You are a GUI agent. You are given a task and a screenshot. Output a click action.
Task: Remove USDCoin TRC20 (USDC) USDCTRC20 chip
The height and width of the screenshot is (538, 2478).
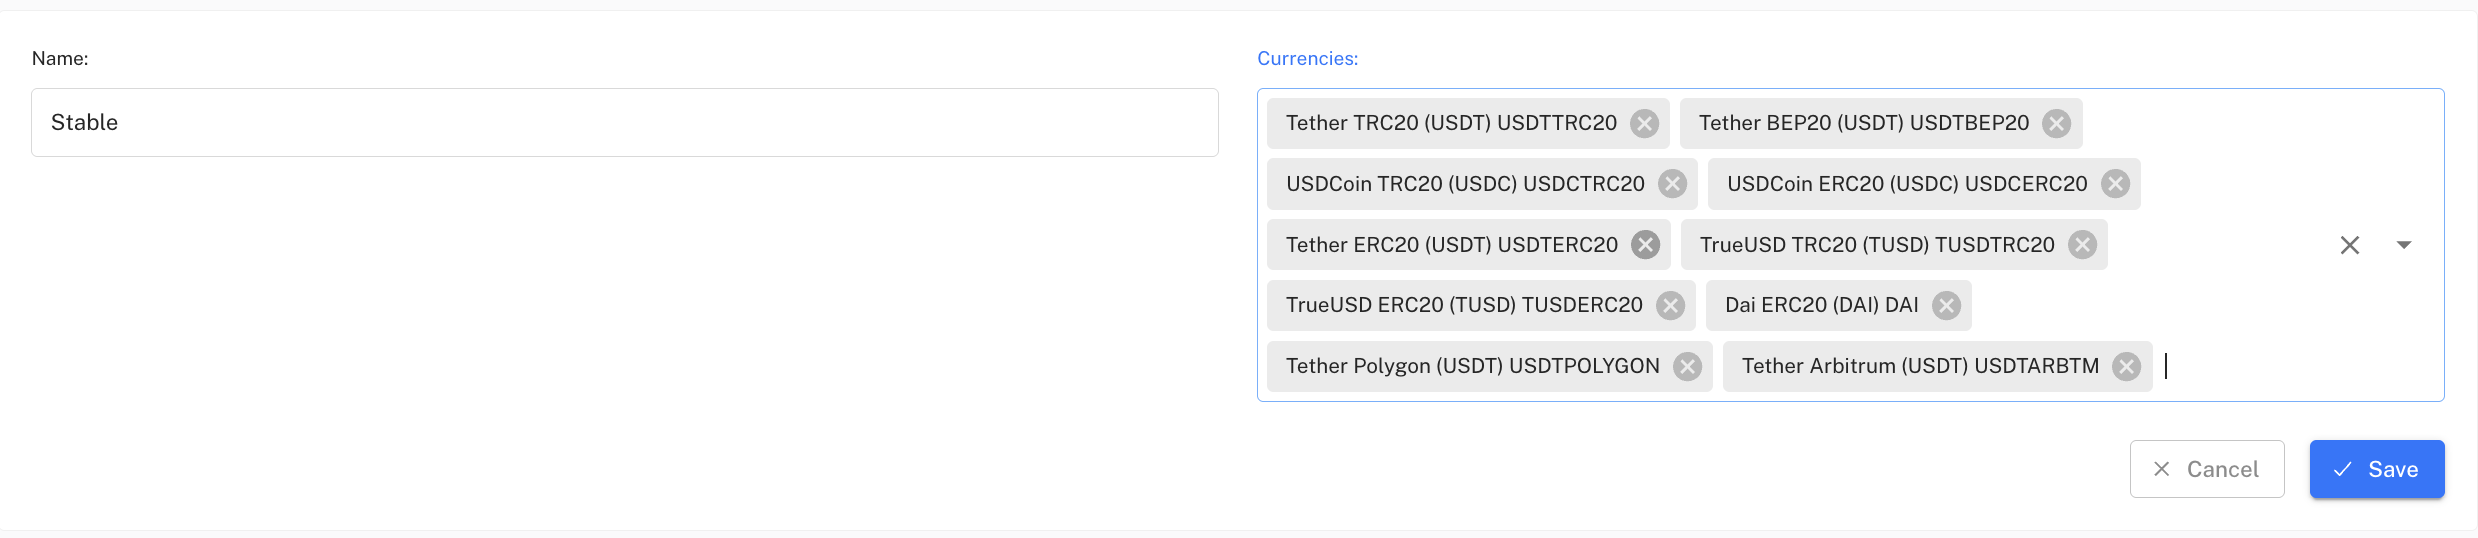(1672, 184)
